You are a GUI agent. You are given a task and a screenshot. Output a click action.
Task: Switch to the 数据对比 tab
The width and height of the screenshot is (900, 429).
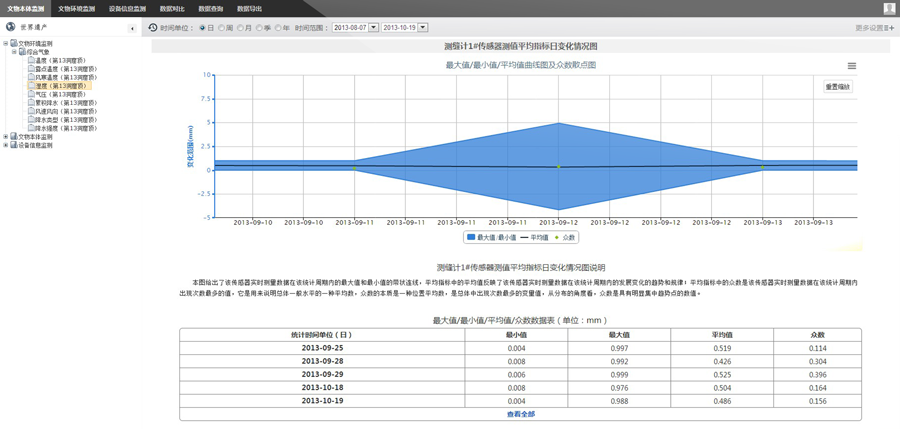tap(172, 8)
